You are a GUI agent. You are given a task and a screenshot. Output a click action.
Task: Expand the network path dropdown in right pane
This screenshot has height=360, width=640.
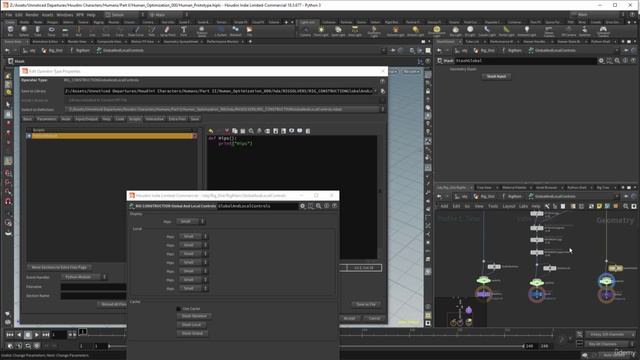616,51
